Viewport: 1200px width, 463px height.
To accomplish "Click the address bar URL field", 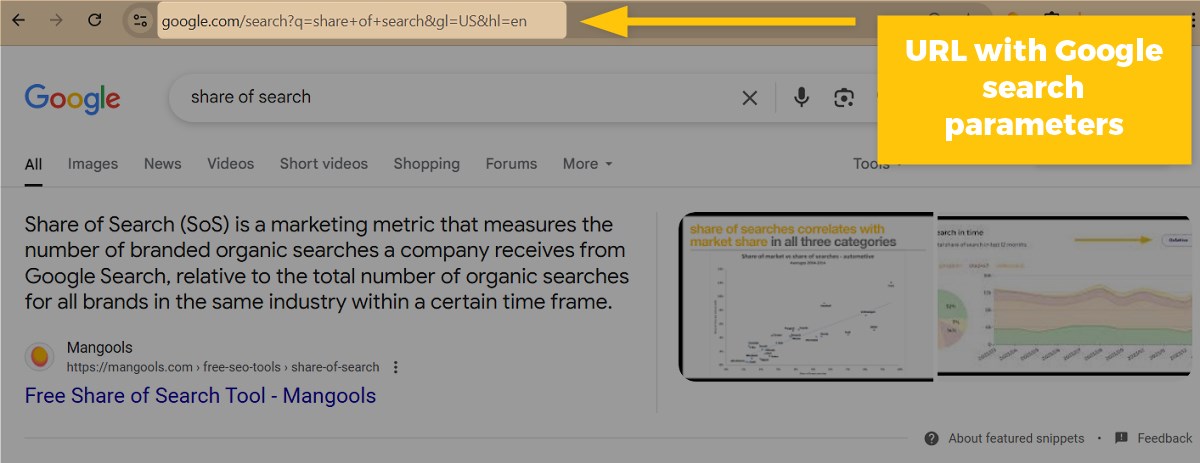I will click(x=362, y=20).
